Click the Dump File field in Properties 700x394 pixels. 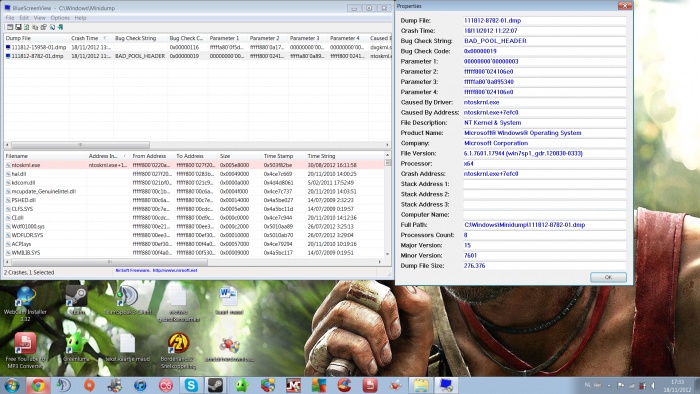click(544, 21)
